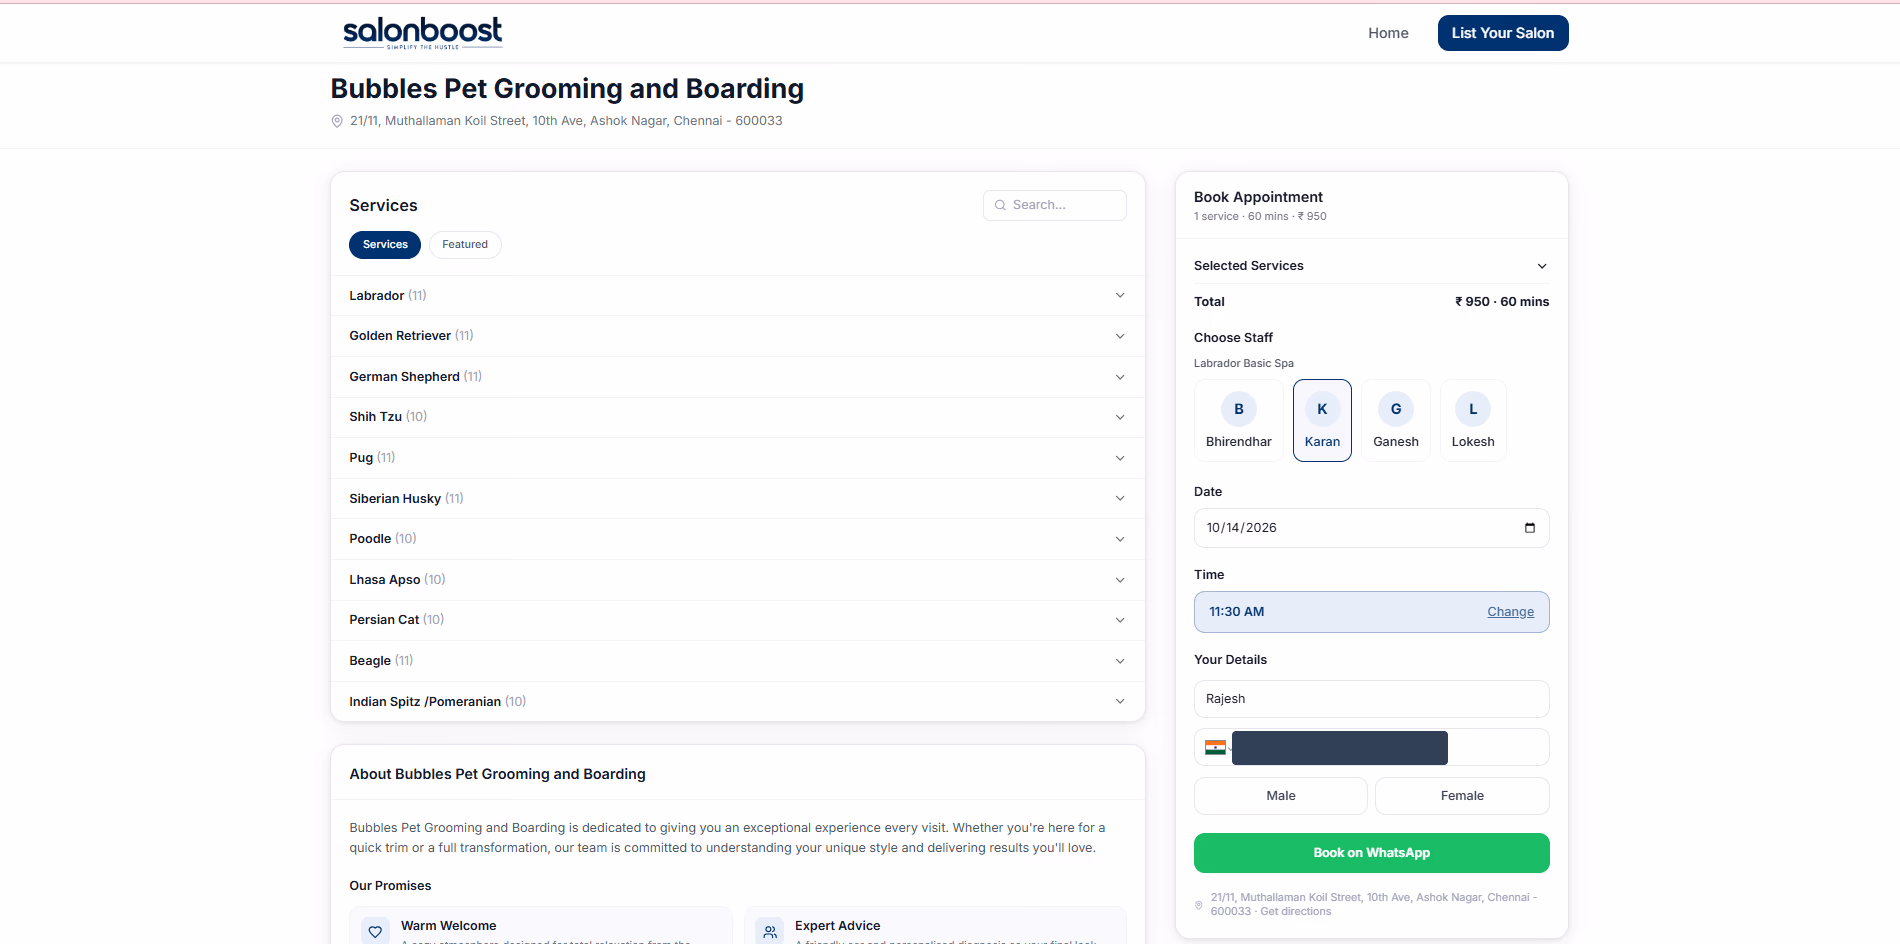Open Get directions link
1900x944 pixels.
(x=1296, y=912)
